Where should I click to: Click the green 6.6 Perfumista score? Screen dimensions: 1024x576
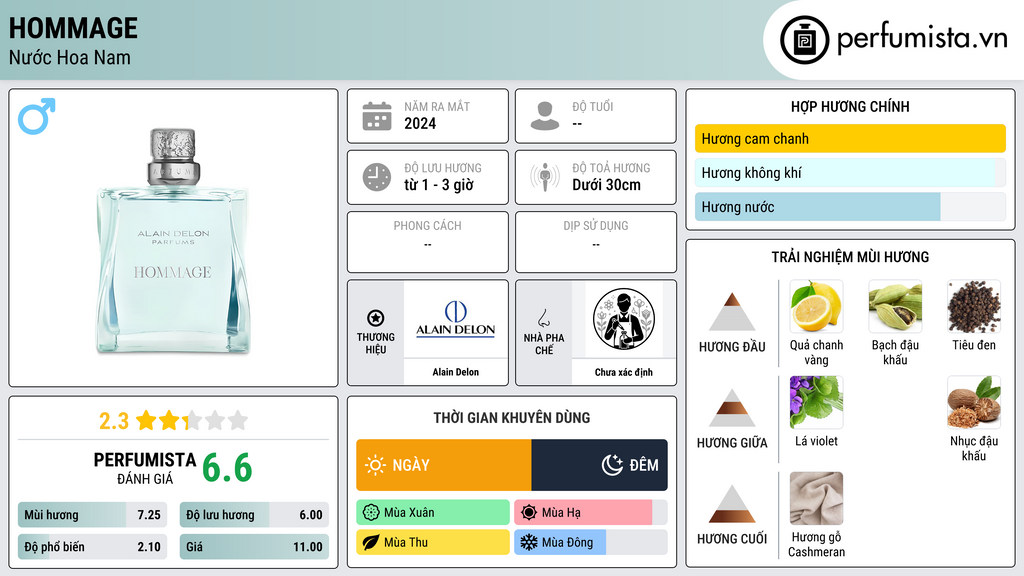[227, 468]
